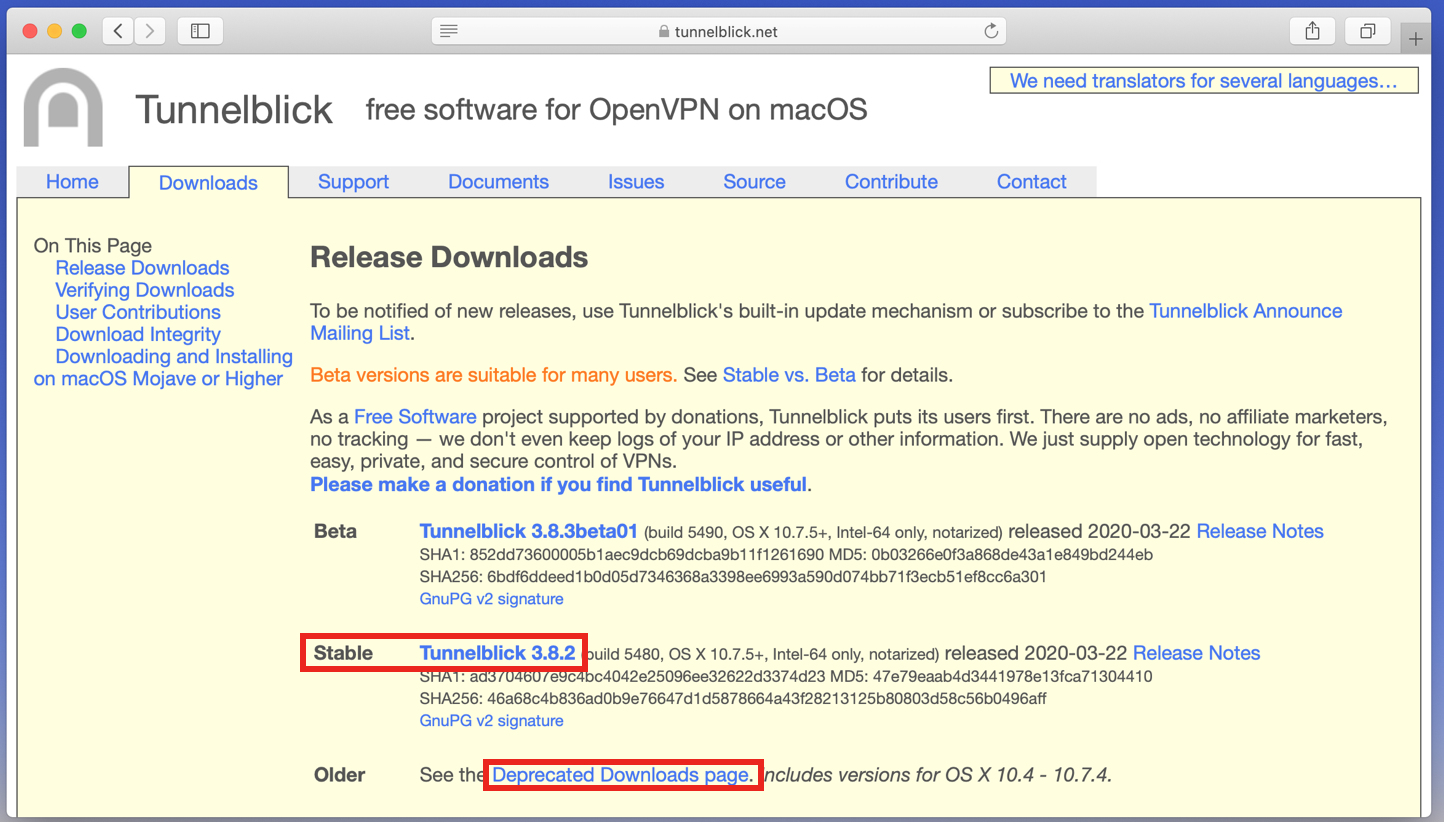The height and width of the screenshot is (822, 1444).
Task: Click the Beta SHA1 and MD5 line
Action: click(x=786, y=555)
